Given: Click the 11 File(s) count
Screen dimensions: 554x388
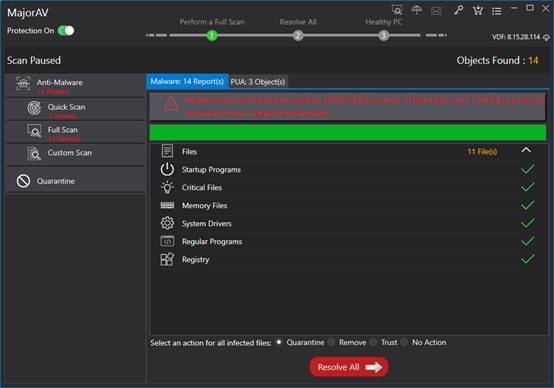Looking at the screenshot, I should click(x=482, y=152).
